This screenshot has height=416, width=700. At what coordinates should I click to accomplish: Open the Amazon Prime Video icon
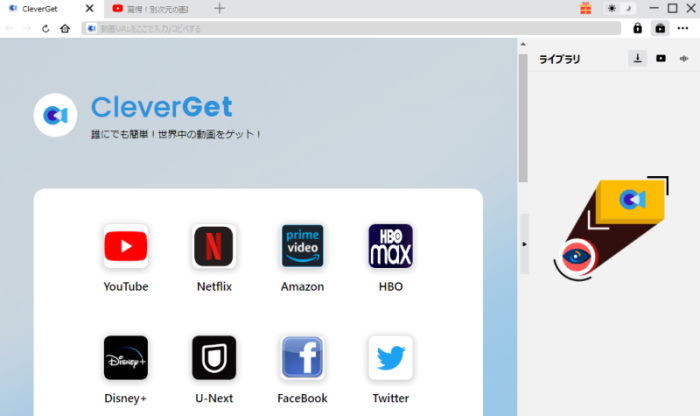[302, 246]
